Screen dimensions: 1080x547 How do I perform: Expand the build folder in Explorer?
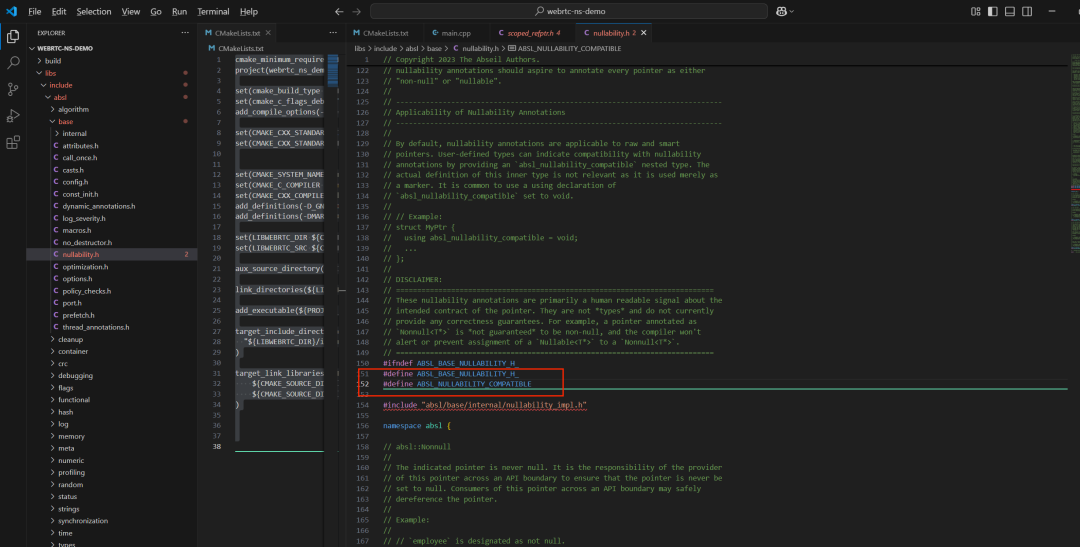(x=53, y=61)
